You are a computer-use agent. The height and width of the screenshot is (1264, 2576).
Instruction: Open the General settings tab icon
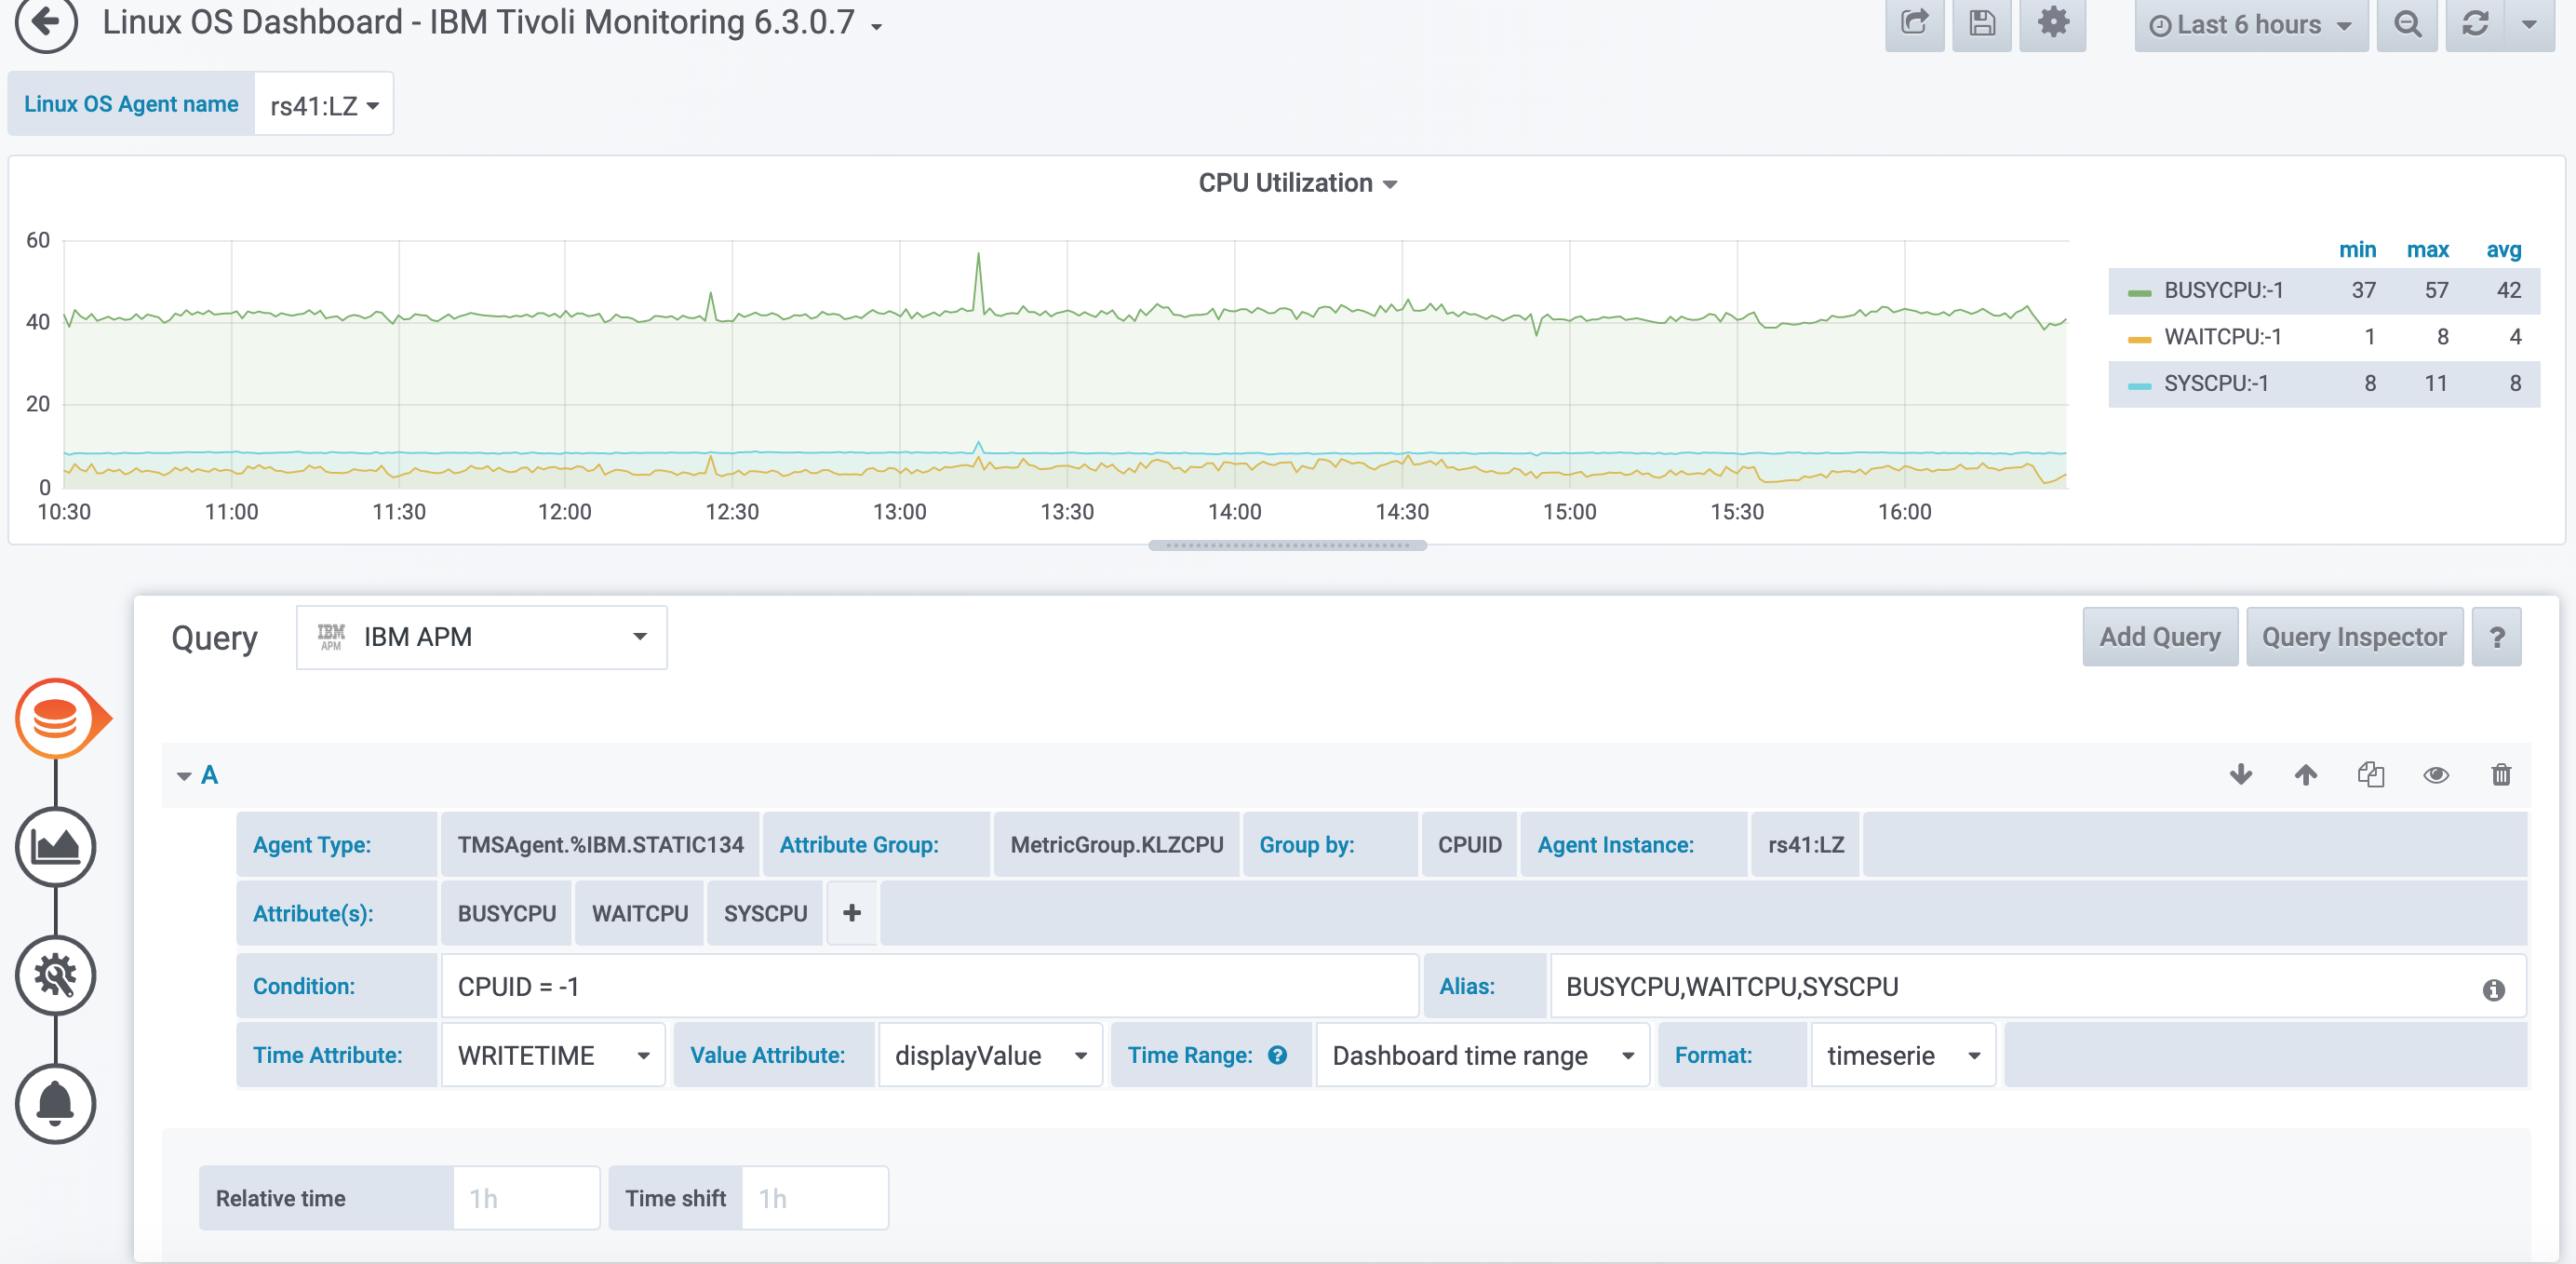pos(56,975)
